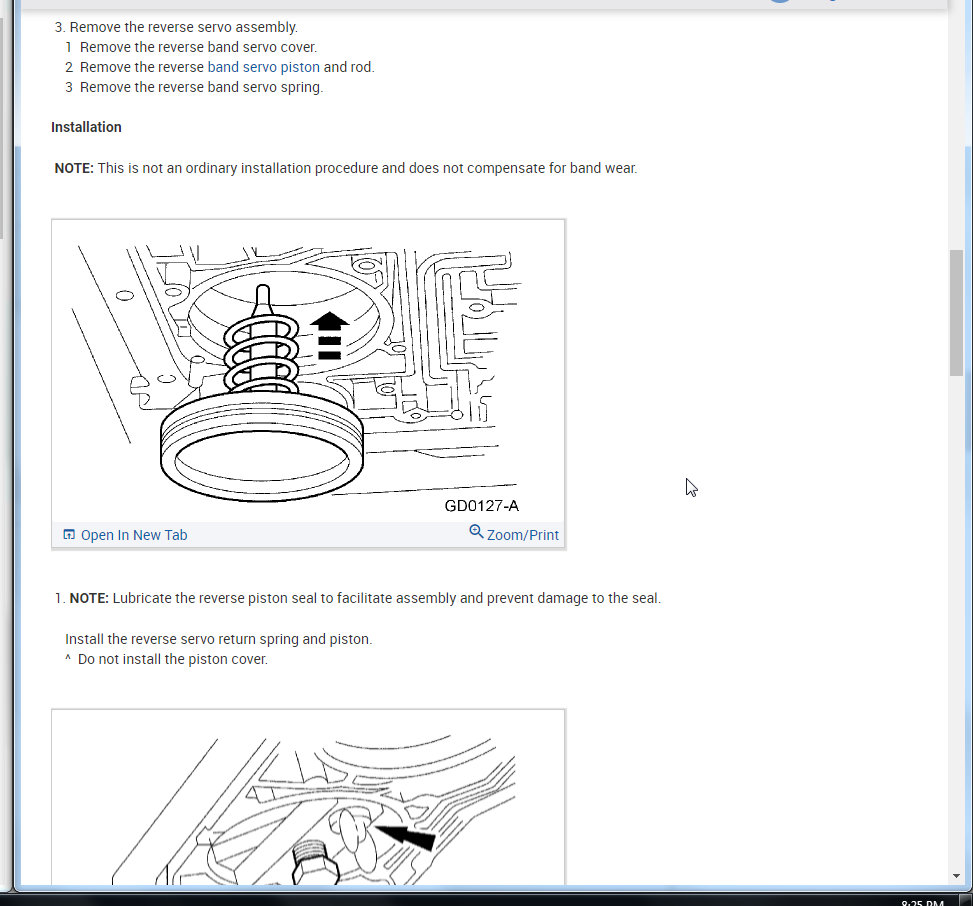
Task: Click the NOTE about lubricating the piston seal
Action: point(365,598)
